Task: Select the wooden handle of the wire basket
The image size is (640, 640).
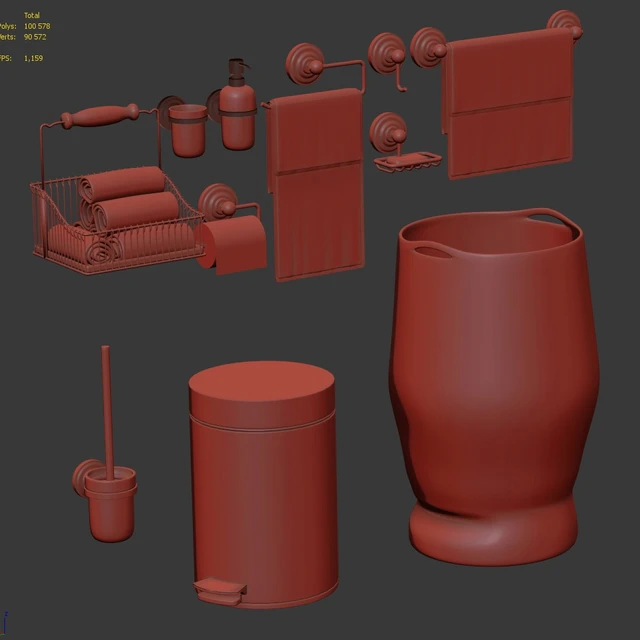Action: pos(100,116)
